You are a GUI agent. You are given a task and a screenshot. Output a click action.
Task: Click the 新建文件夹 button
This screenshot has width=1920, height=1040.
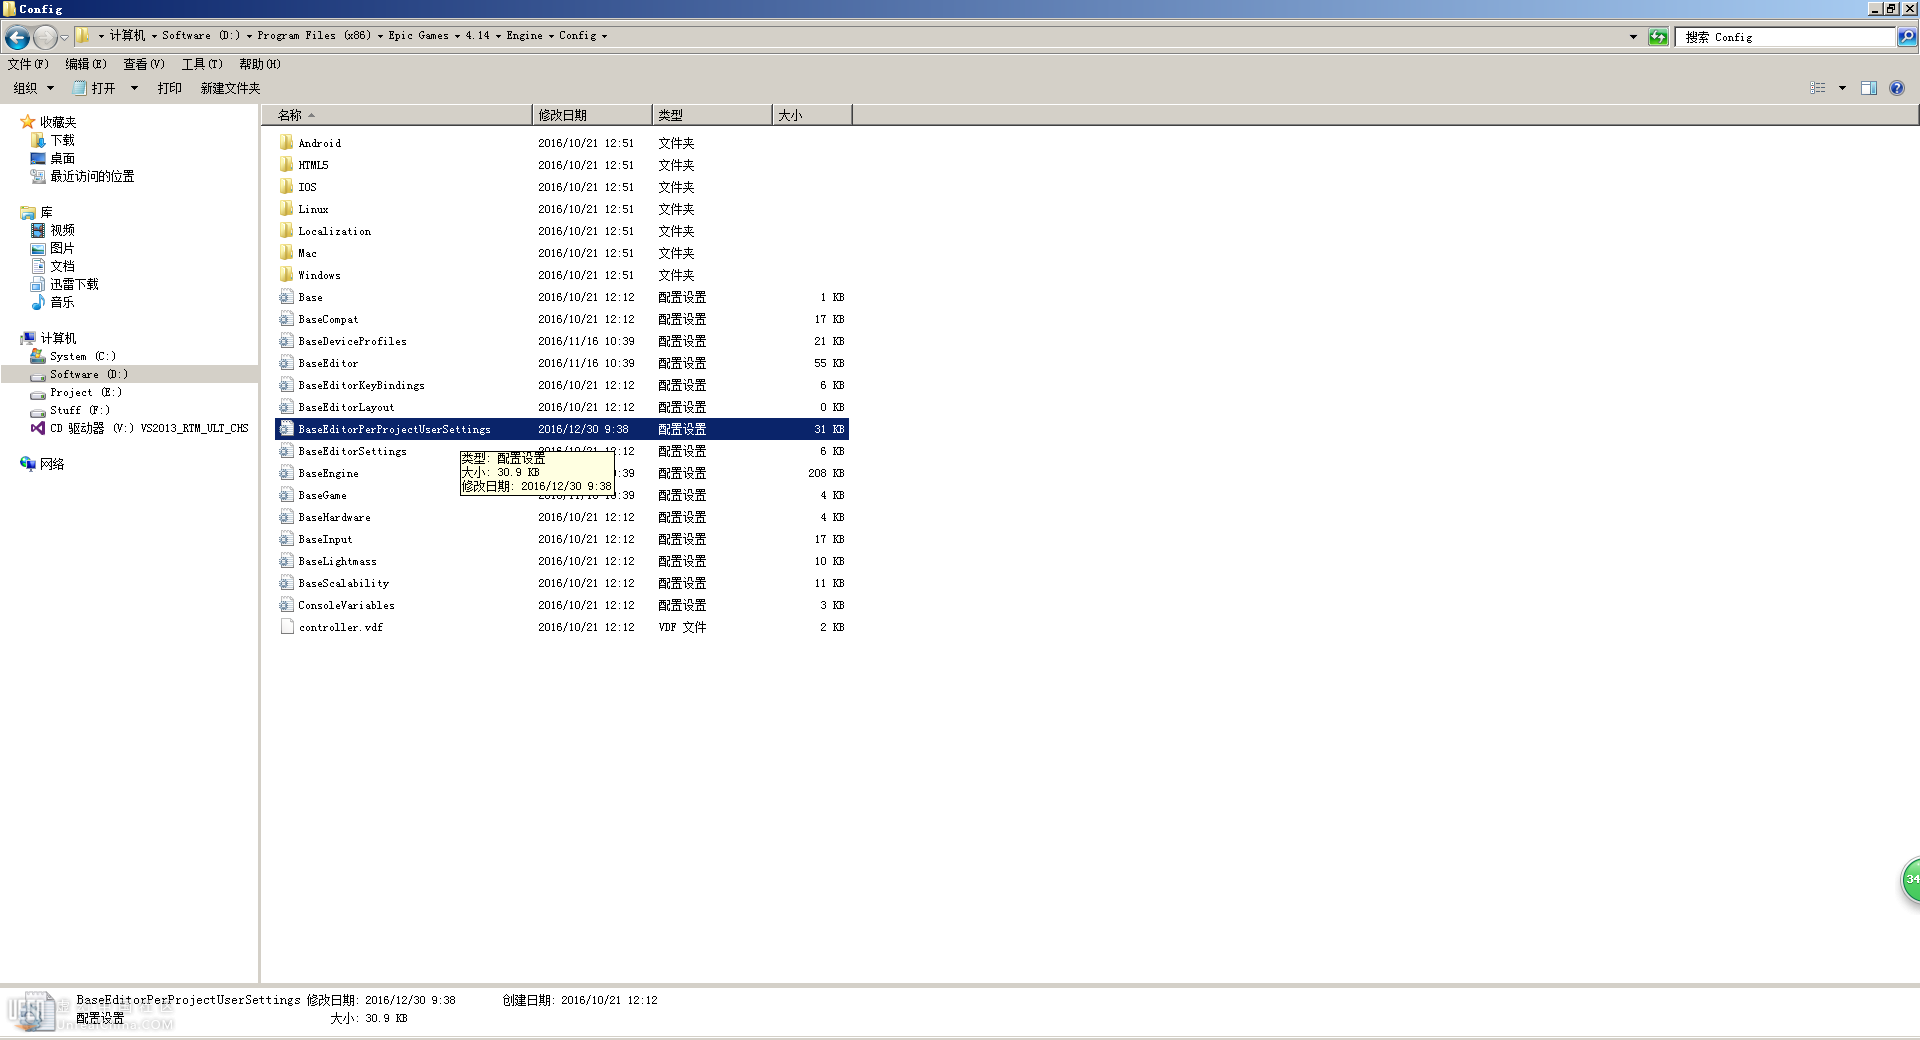[x=230, y=88]
